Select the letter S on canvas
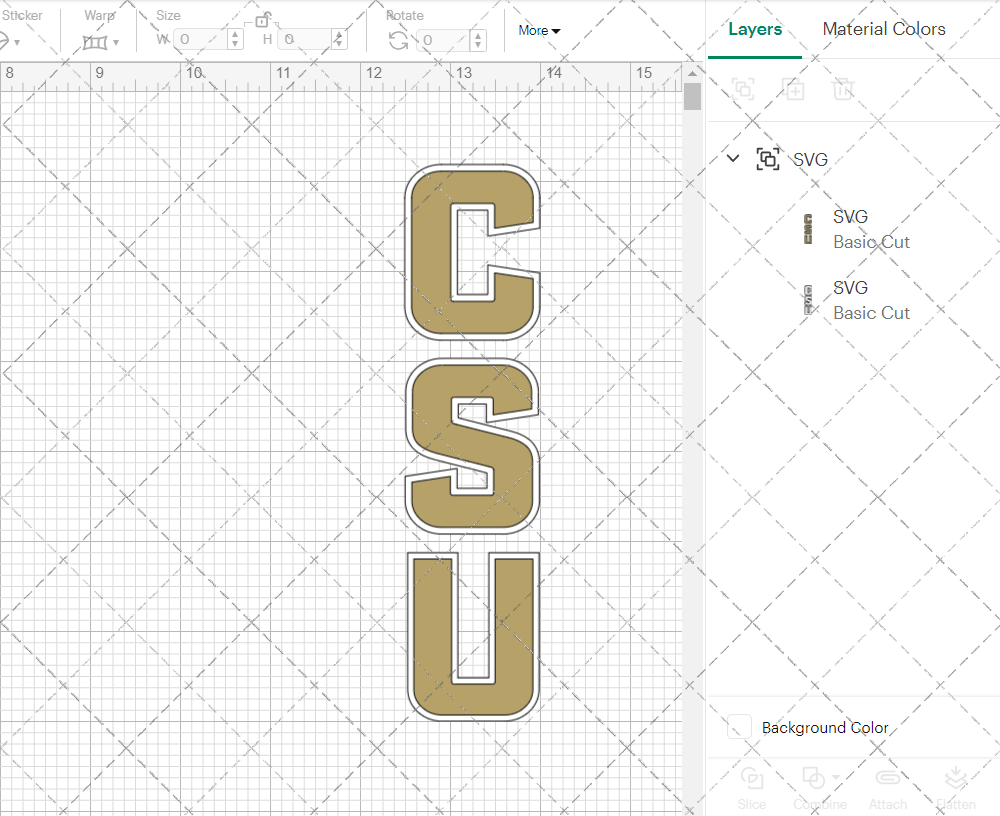The image size is (1000, 816). [473, 446]
